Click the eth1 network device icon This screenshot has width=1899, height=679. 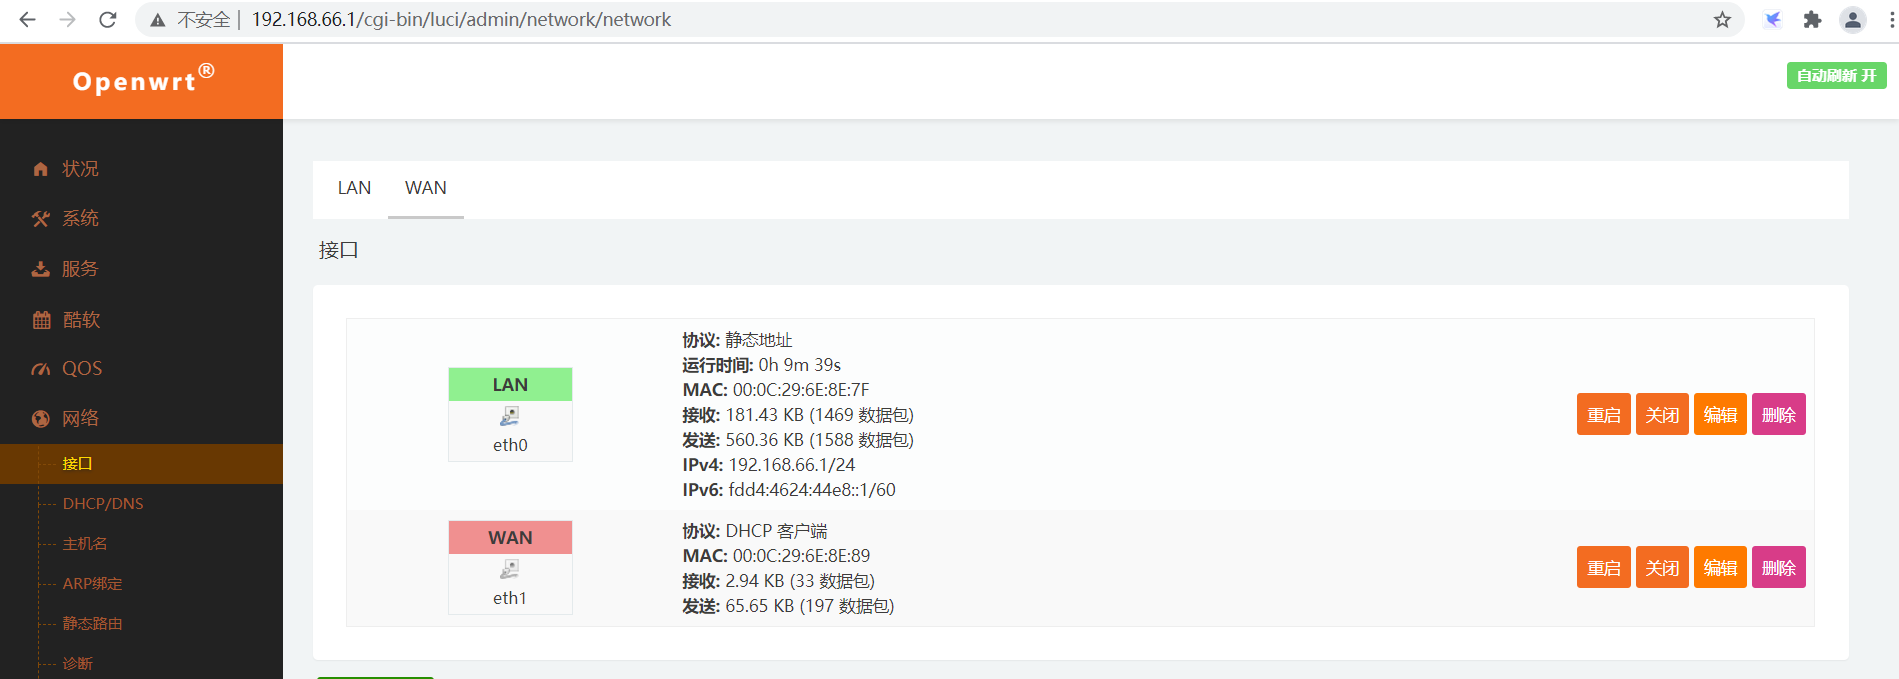click(510, 569)
